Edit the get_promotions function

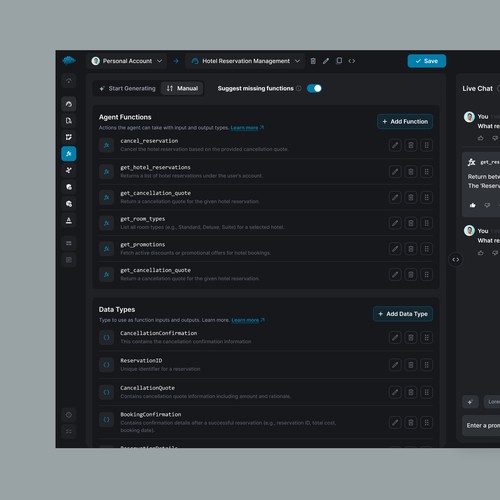pyautogui.click(x=395, y=249)
